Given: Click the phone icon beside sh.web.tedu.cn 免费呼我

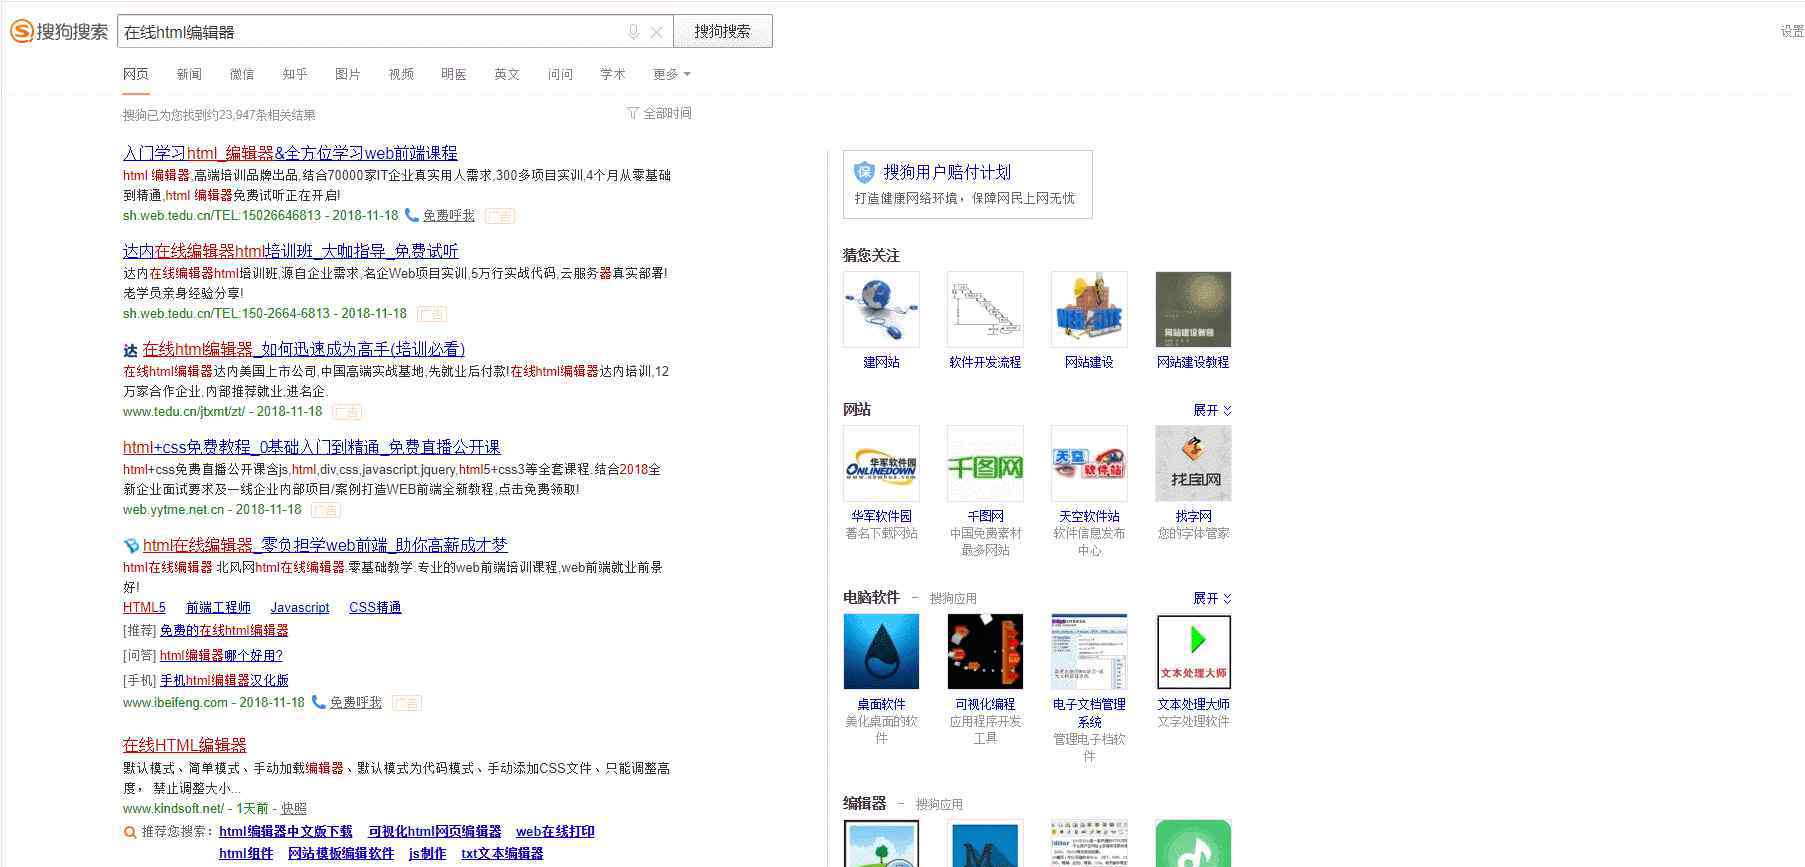Looking at the screenshot, I should click(411, 215).
